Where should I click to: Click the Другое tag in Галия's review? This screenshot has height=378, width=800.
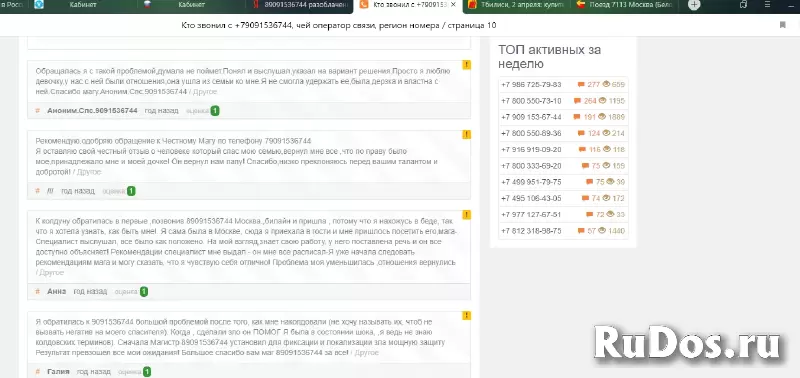point(366,352)
